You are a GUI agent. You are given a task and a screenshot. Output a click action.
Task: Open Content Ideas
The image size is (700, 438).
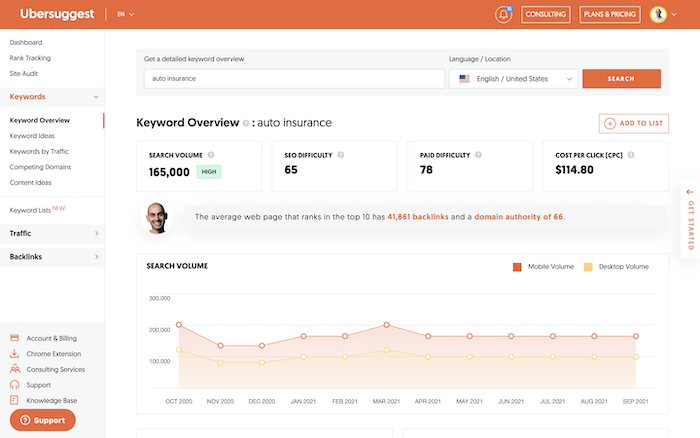(x=30, y=183)
